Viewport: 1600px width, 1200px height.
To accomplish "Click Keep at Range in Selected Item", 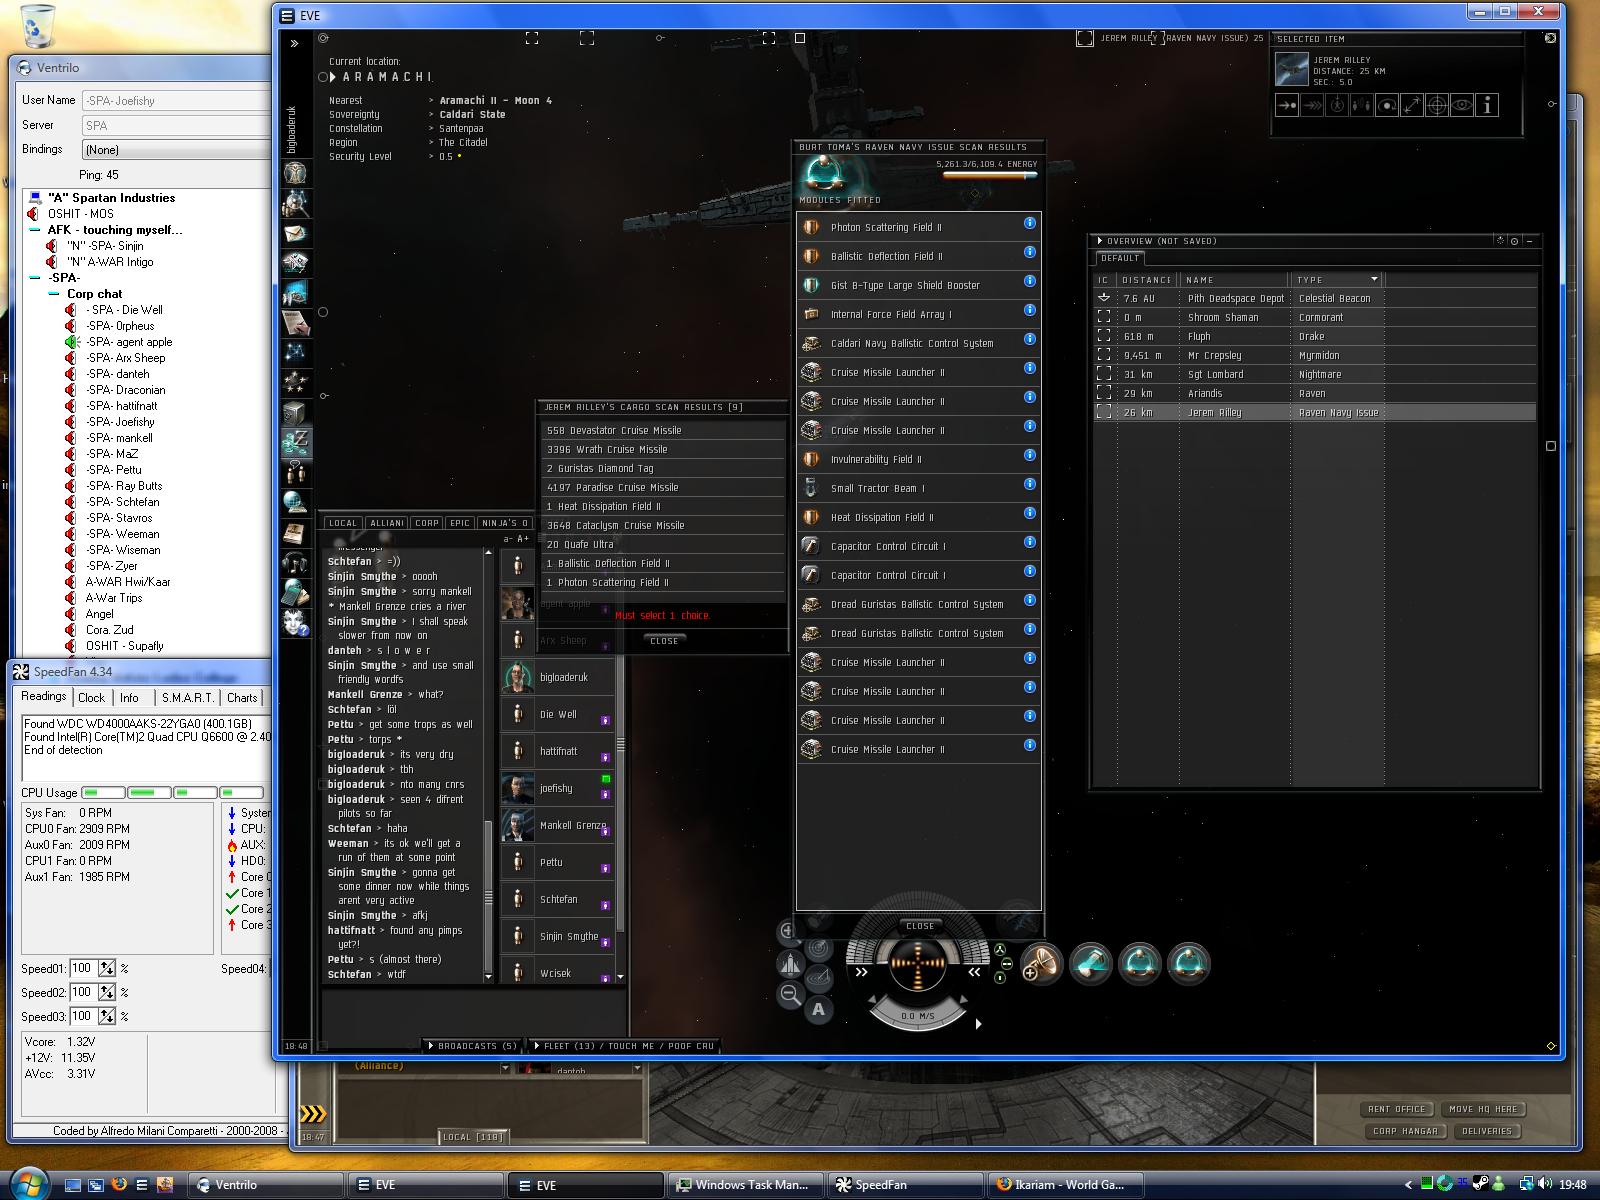I will click(x=1412, y=105).
